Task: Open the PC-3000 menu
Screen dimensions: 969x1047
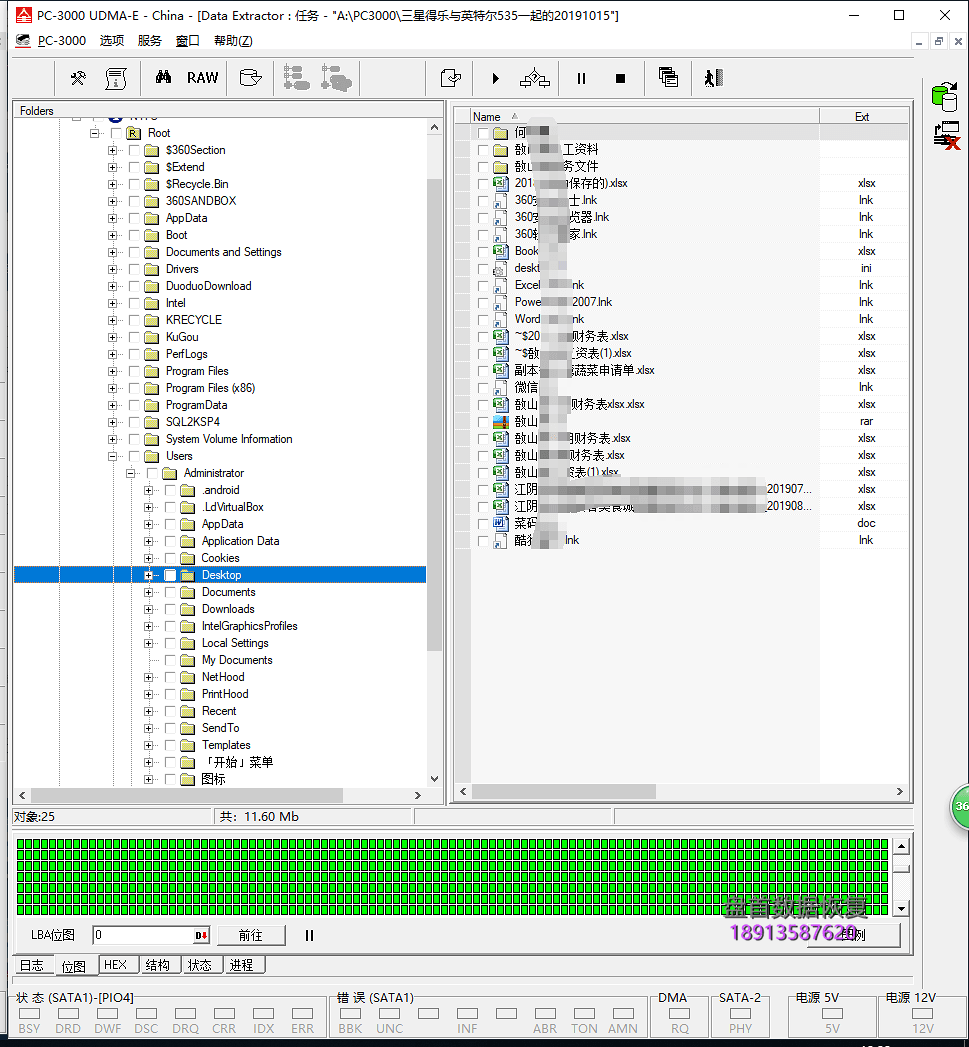Action: pos(62,41)
